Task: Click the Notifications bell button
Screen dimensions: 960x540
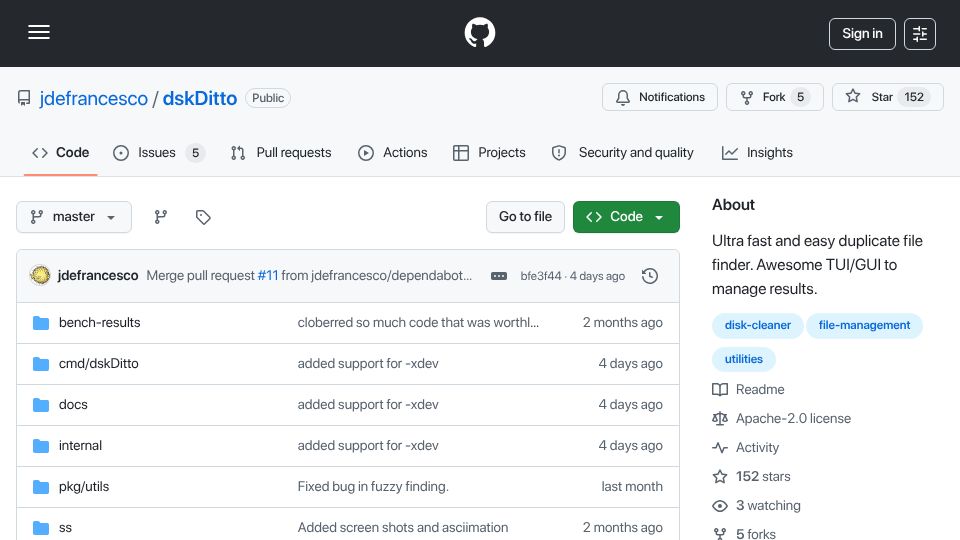Action: pyautogui.click(x=659, y=97)
